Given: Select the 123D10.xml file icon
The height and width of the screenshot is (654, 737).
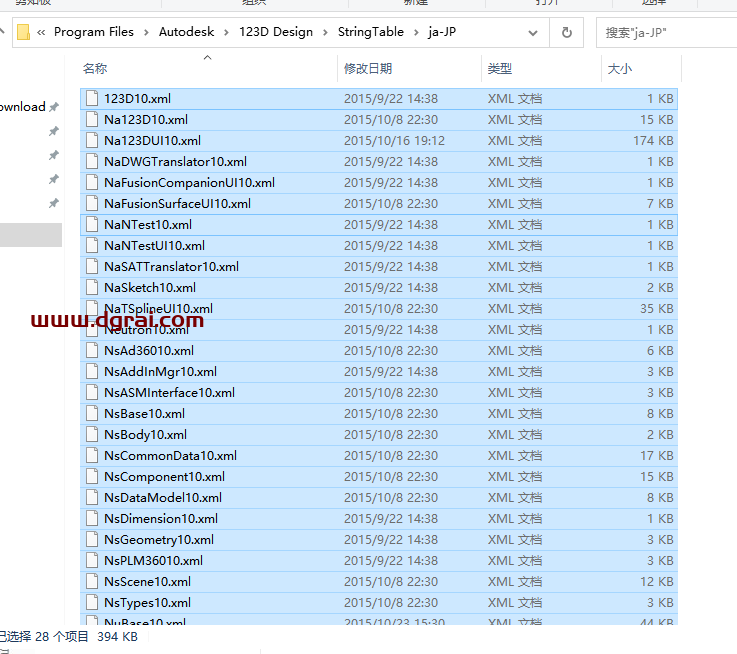Looking at the screenshot, I should tap(92, 99).
